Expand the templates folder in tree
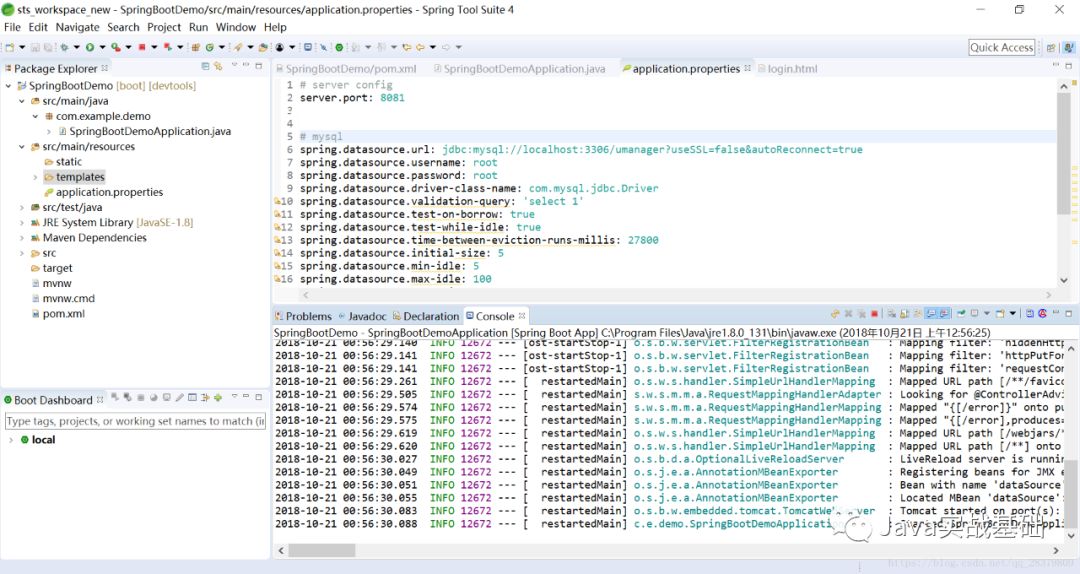Screen dimensions: 1080x574 coord(36,177)
